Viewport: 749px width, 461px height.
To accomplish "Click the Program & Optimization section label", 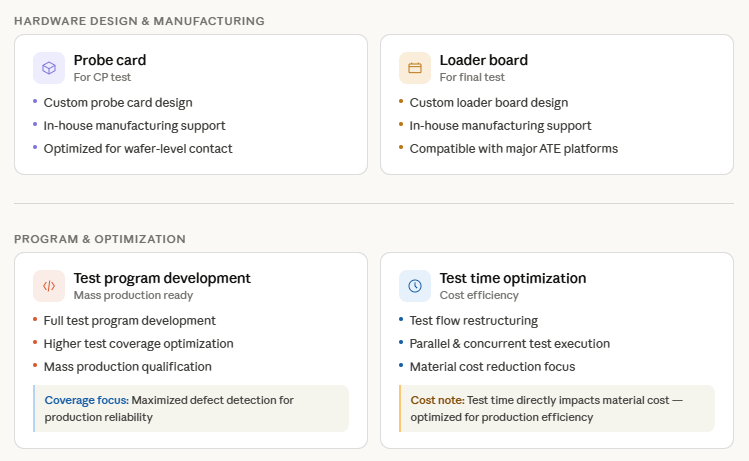I will click(x=100, y=239).
